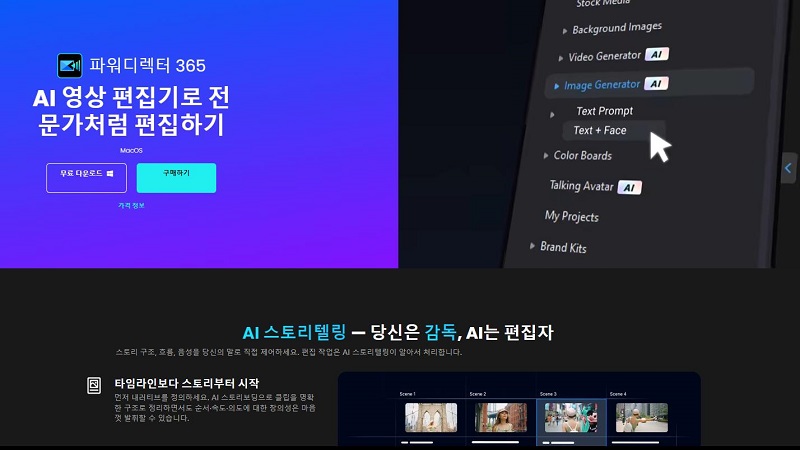800x450 pixels.
Task: Select the Scene 1 thumbnail
Action: (431, 417)
